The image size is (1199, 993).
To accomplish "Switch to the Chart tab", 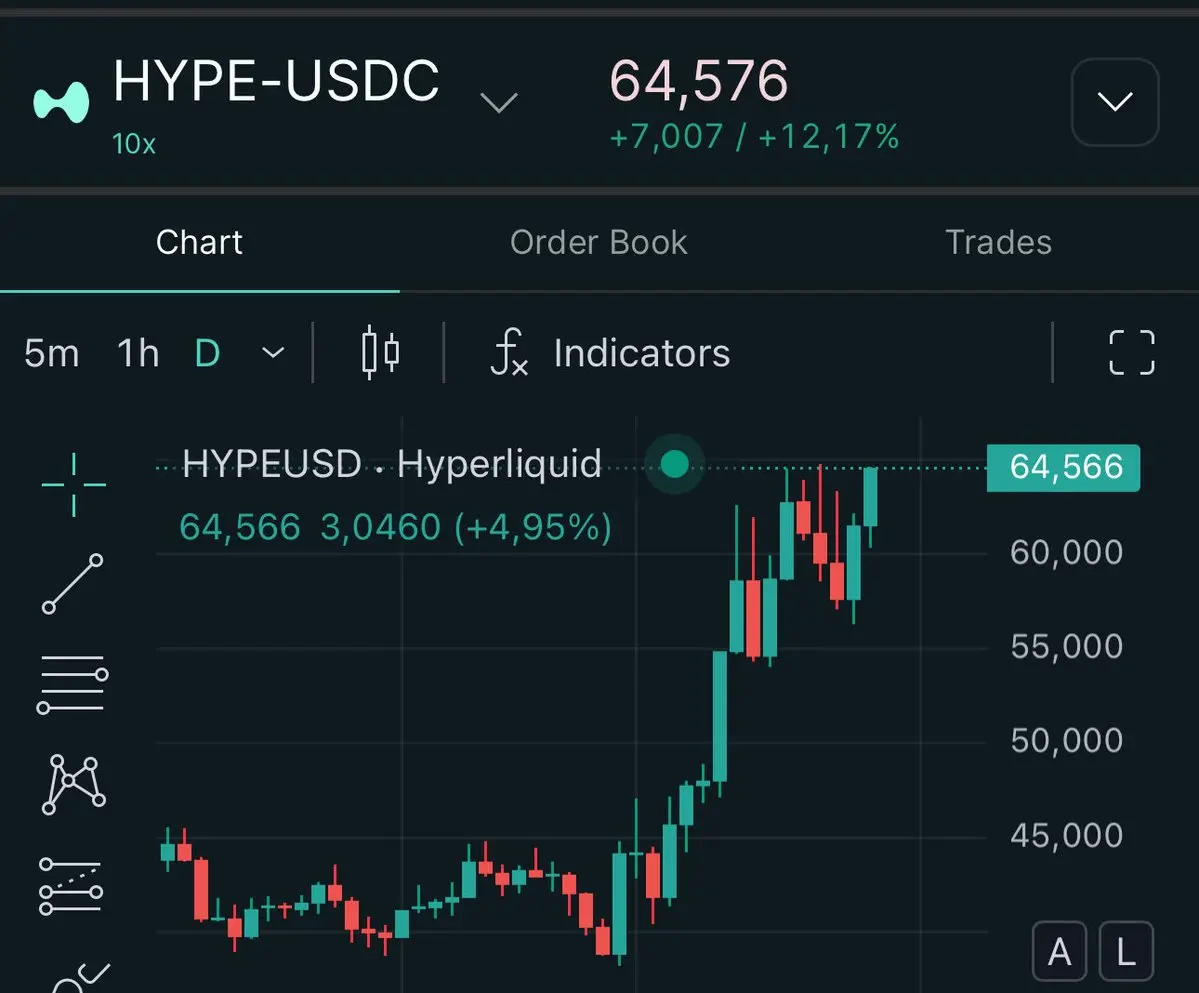I will (199, 242).
